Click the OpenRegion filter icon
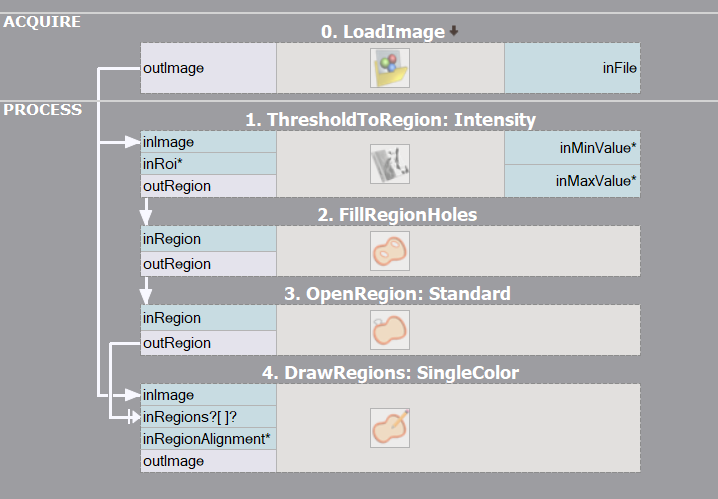The image size is (718, 499). [x=390, y=329]
